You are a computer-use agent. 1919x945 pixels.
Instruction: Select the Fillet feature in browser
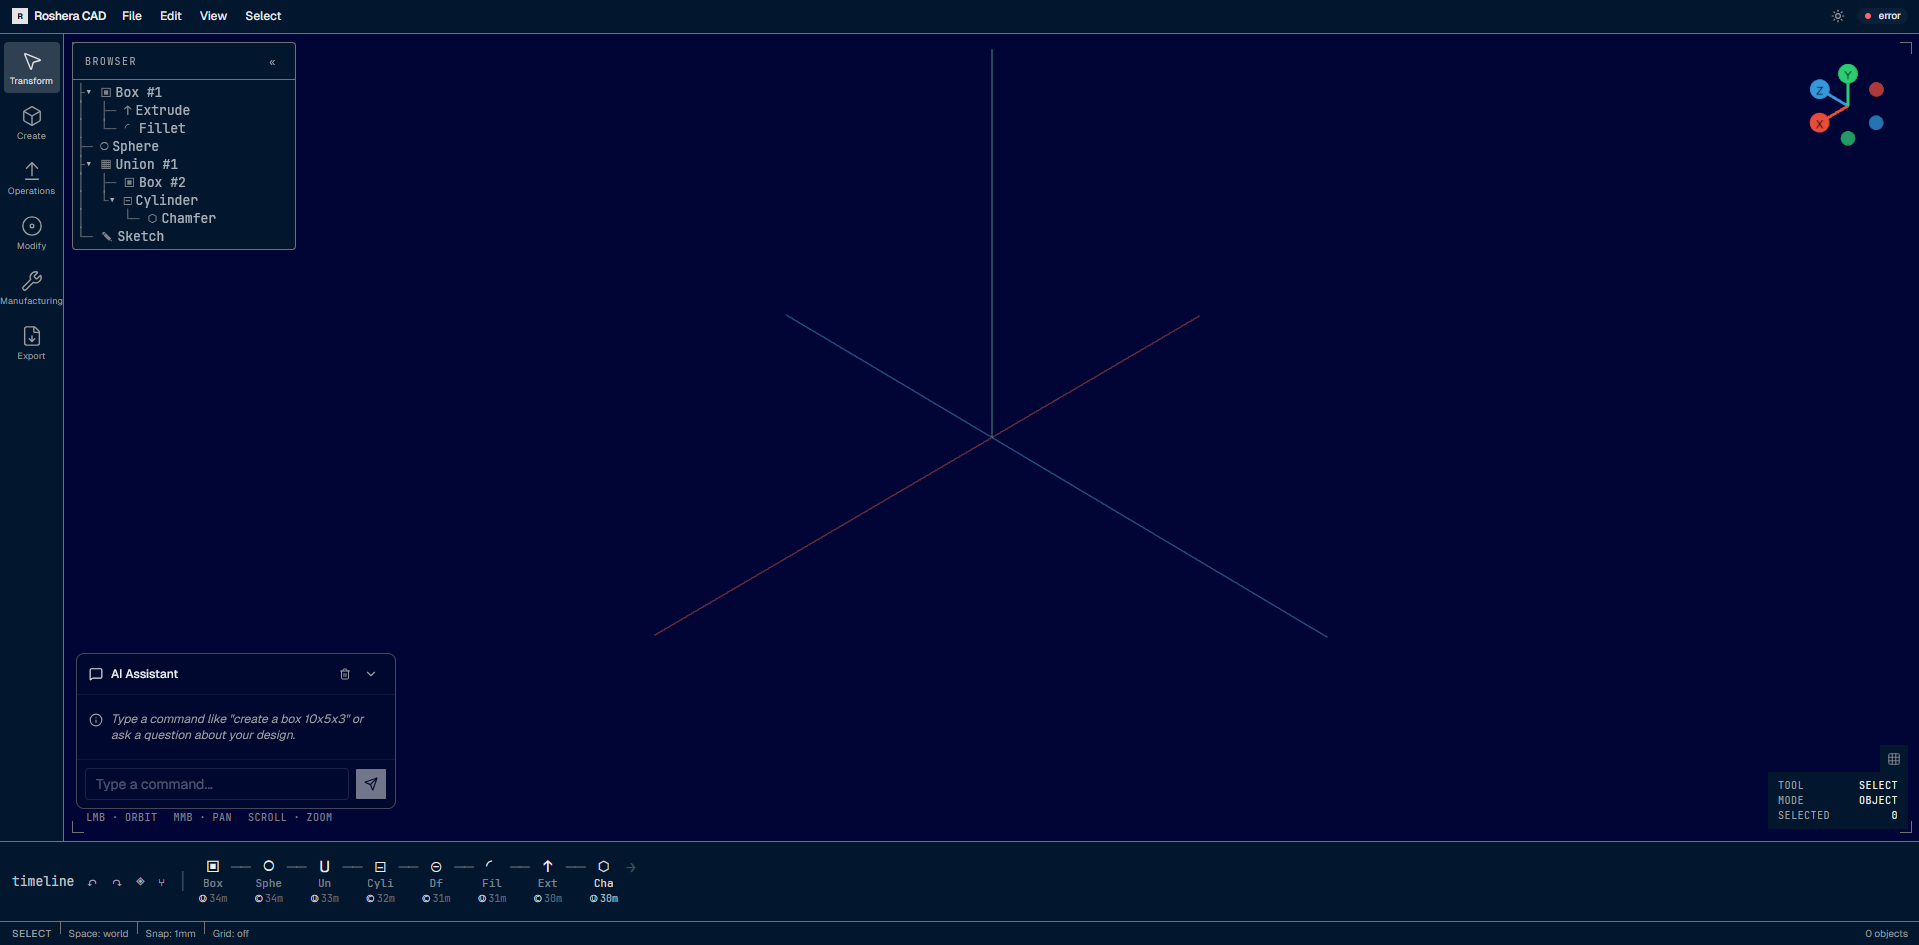pyautogui.click(x=162, y=128)
